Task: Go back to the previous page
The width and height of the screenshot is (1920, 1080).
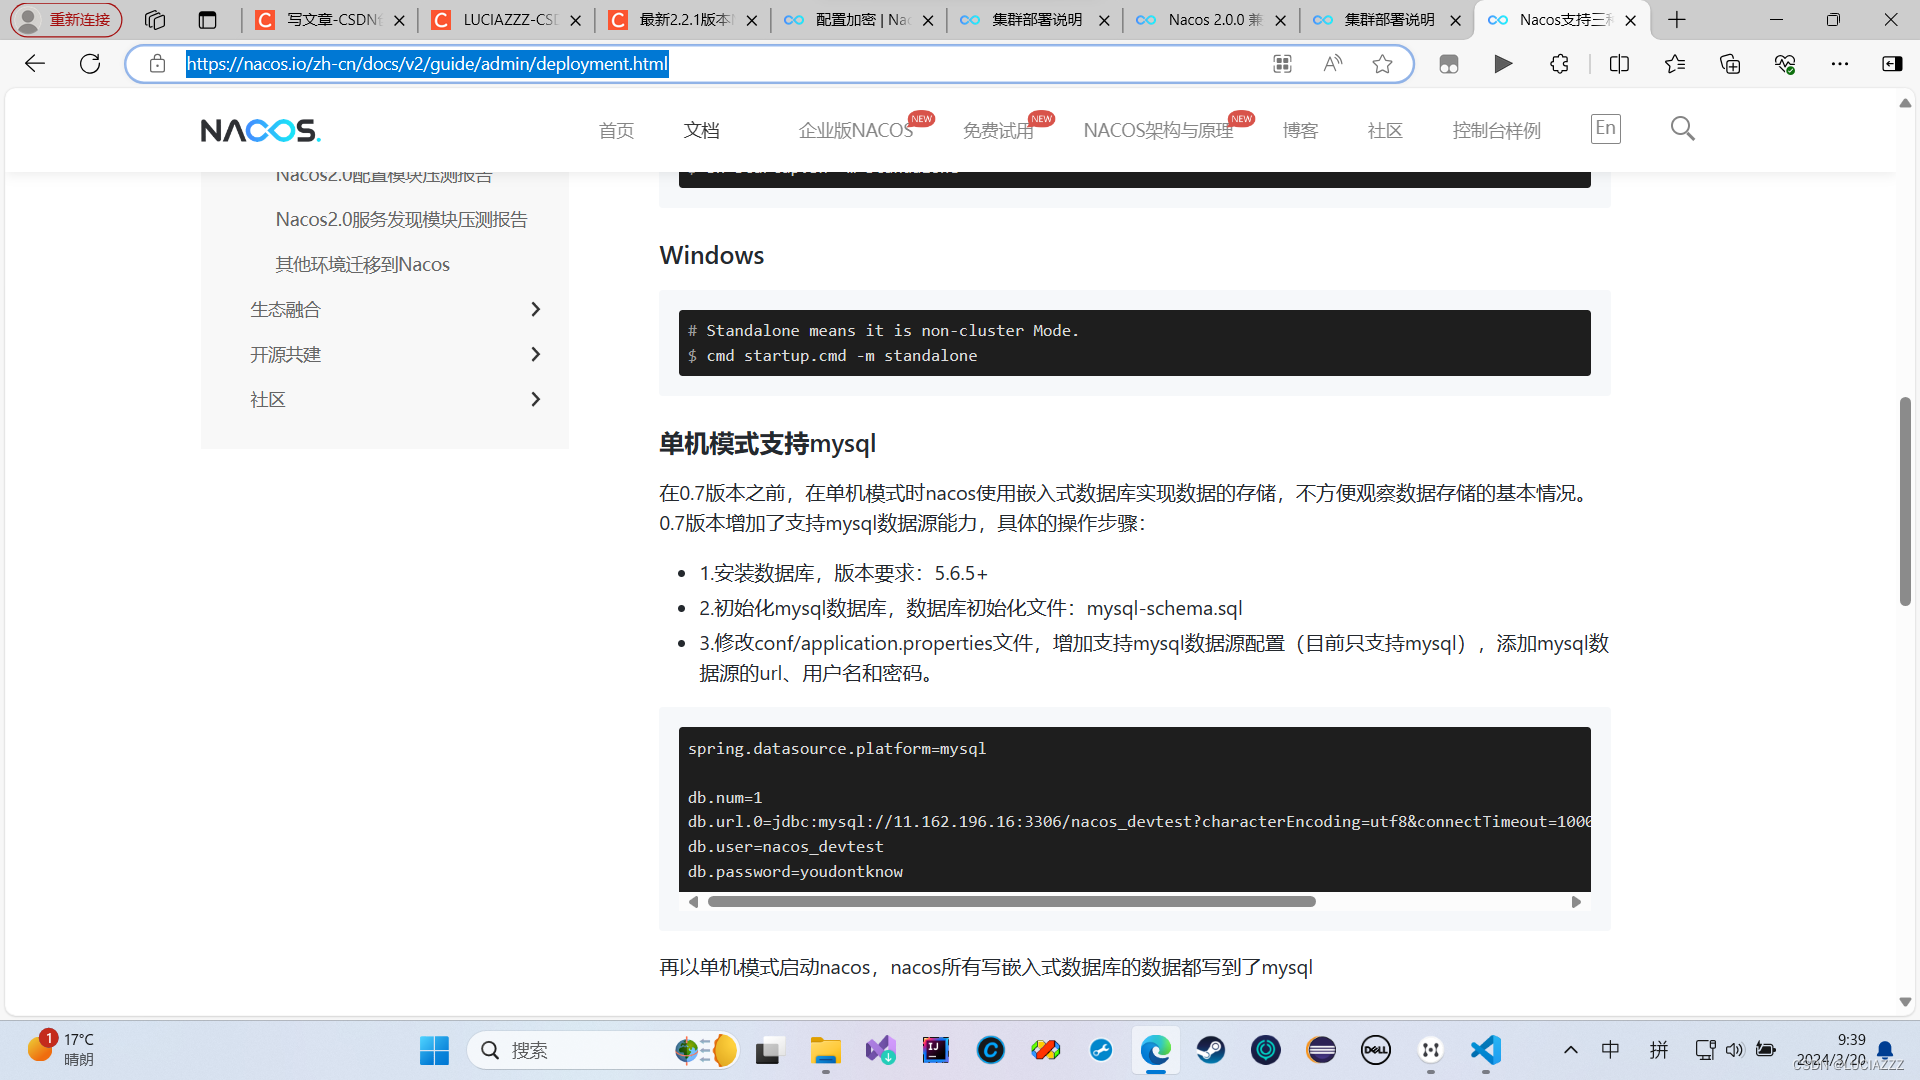Action: coord(35,64)
